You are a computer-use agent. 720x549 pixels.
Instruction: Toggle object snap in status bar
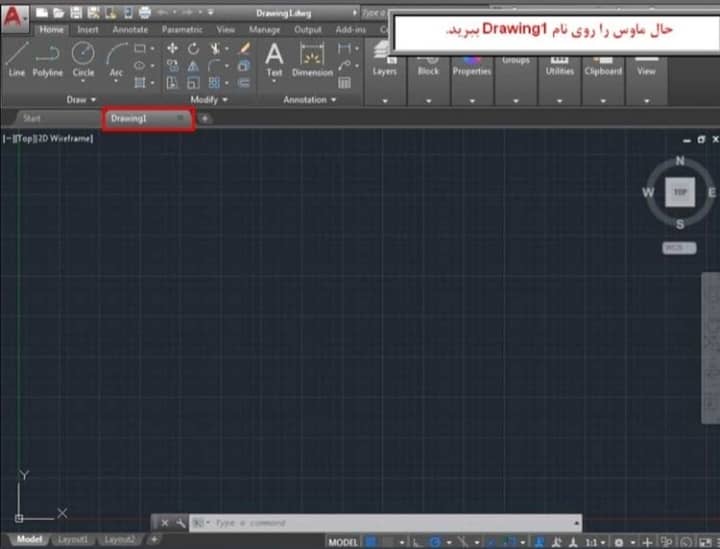click(x=509, y=543)
